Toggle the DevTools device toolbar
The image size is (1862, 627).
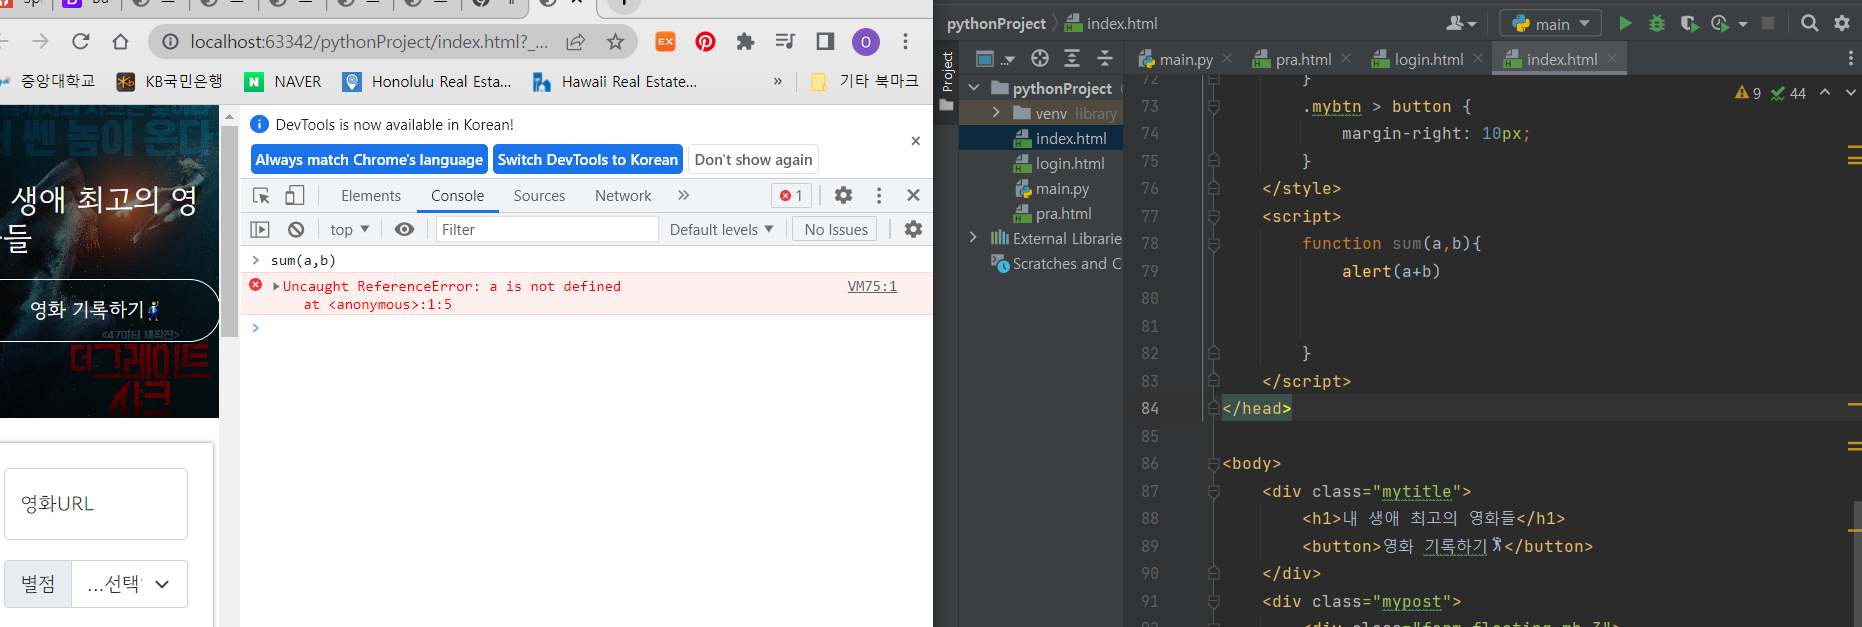(294, 195)
